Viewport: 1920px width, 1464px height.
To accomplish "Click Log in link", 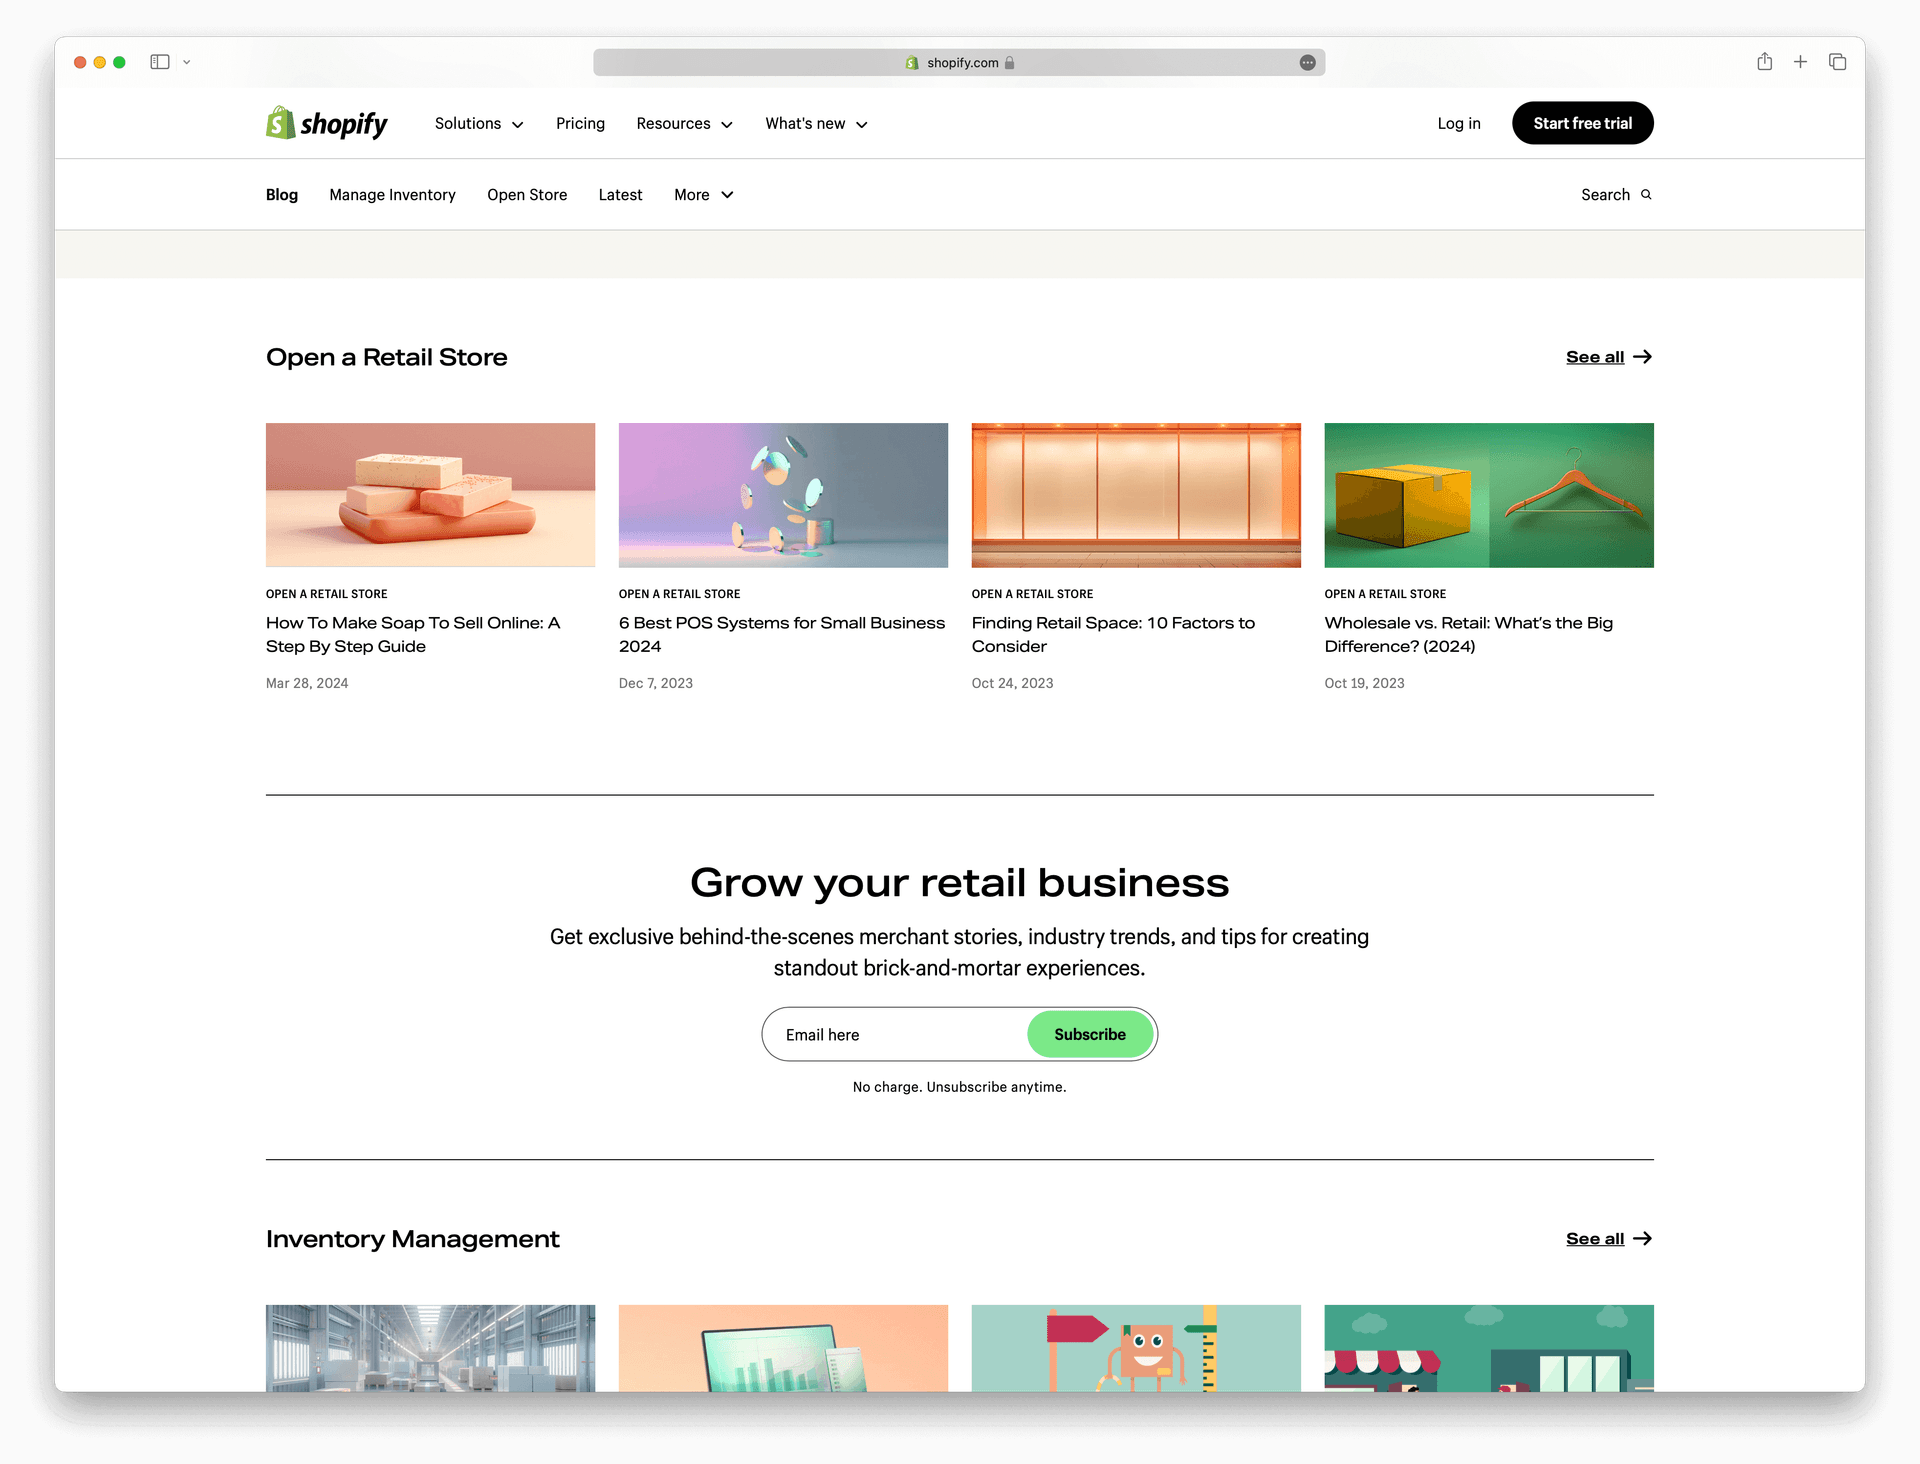I will coord(1459,123).
